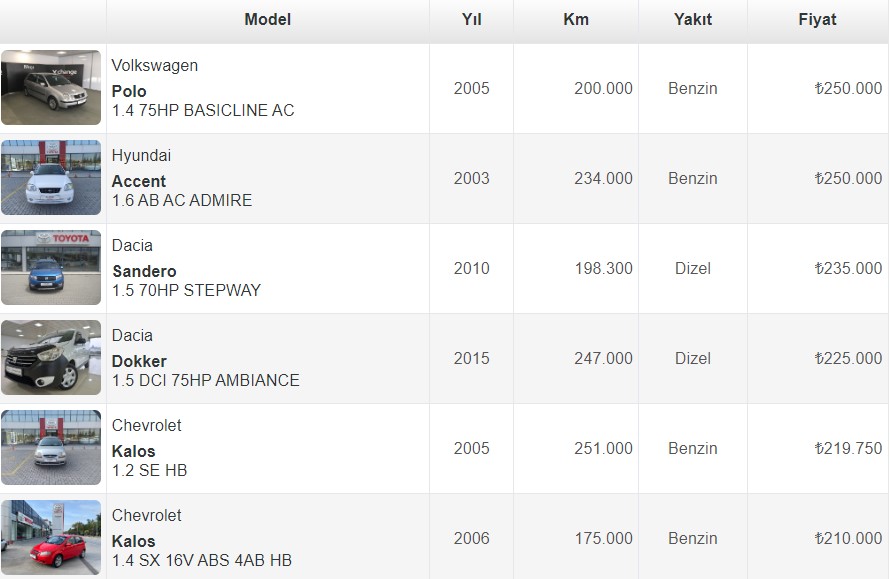Click the ₺250.000 price of the Polo
The image size is (890, 579).
point(848,88)
